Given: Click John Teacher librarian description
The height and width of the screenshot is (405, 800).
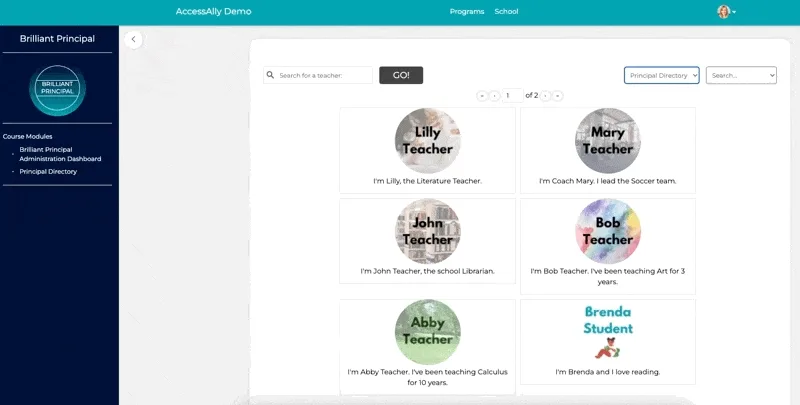Looking at the screenshot, I should (x=428, y=271).
